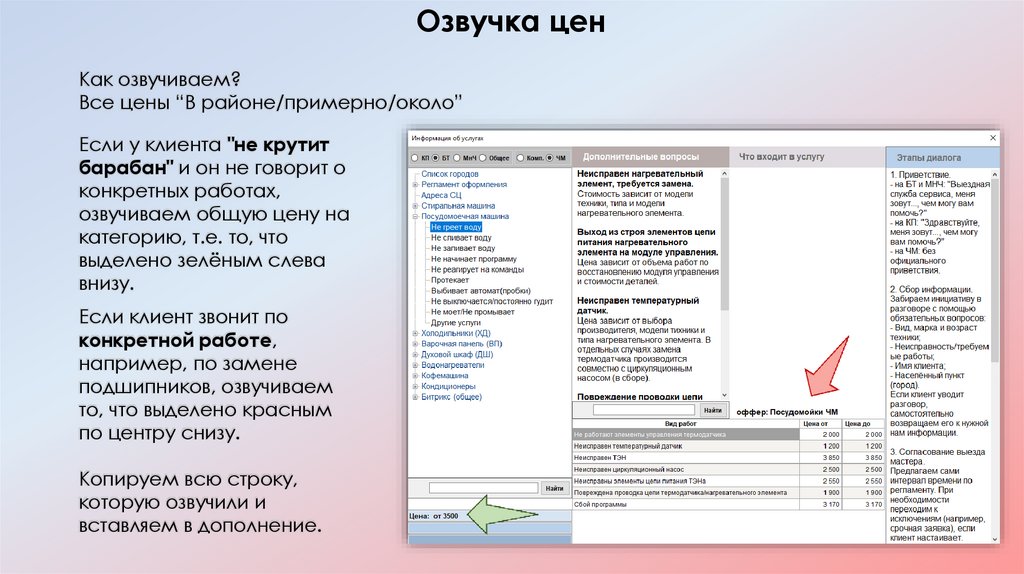1024x574 pixels.
Task: Expand the Регламент оформления tree node
Action: click(x=415, y=185)
